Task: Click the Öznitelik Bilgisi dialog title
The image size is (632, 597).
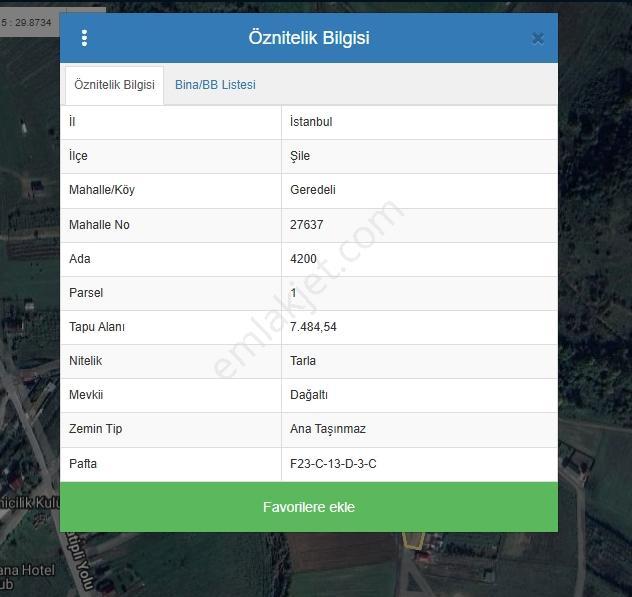Action: (309, 38)
